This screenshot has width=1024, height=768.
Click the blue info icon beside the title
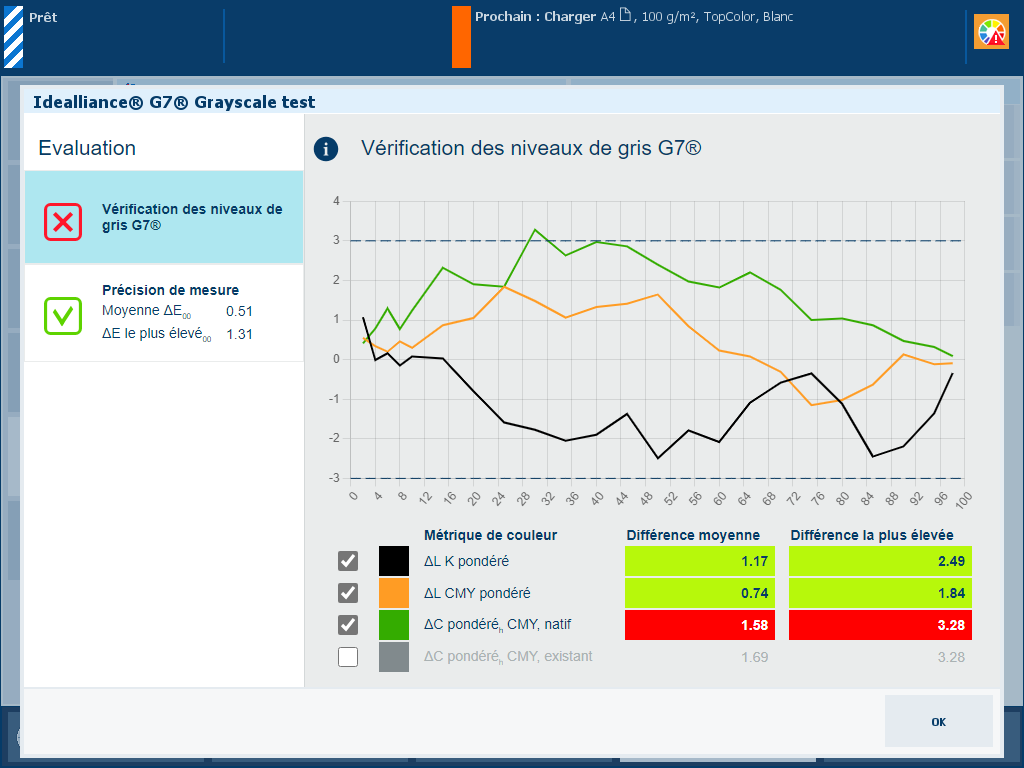coord(326,149)
